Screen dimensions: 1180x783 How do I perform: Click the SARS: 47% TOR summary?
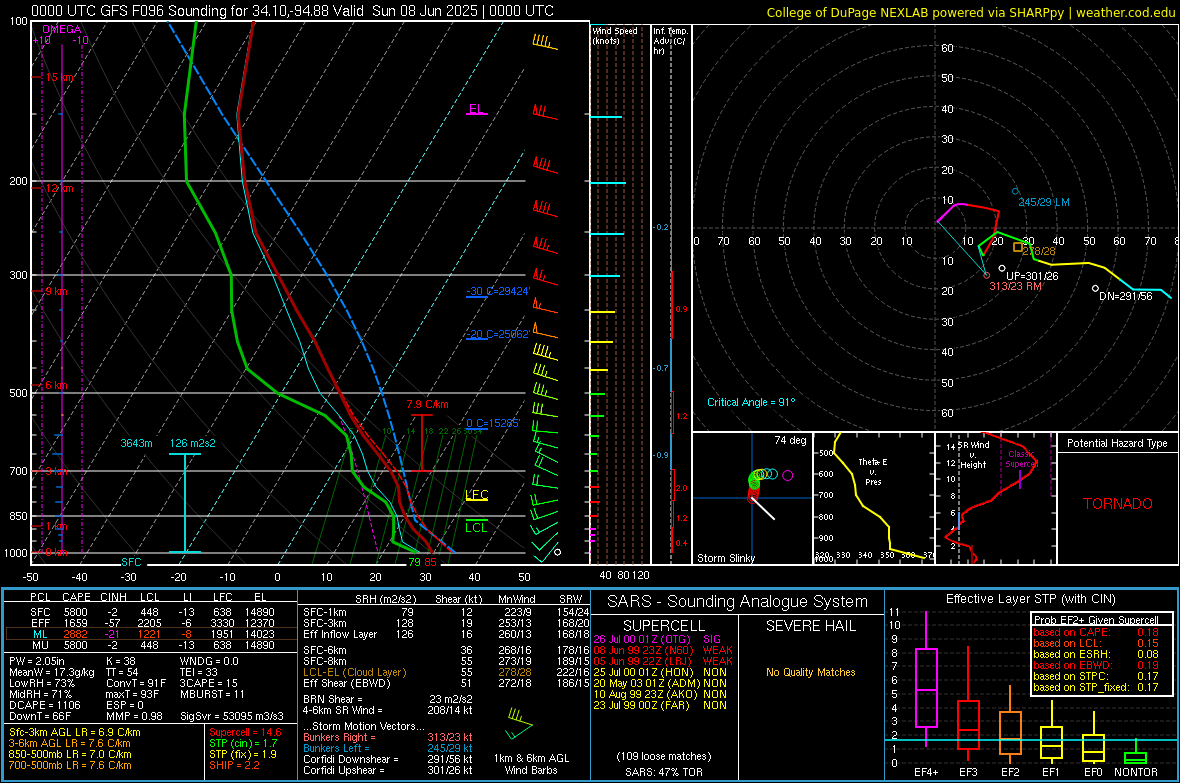(663, 772)
